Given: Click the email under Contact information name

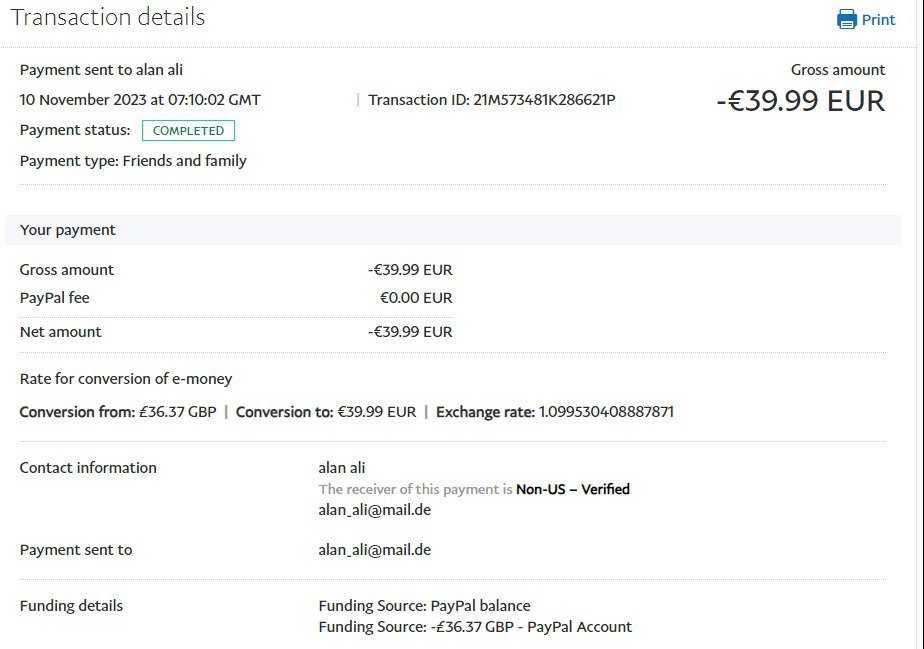Looking at the screenshot, I should 374,510.
